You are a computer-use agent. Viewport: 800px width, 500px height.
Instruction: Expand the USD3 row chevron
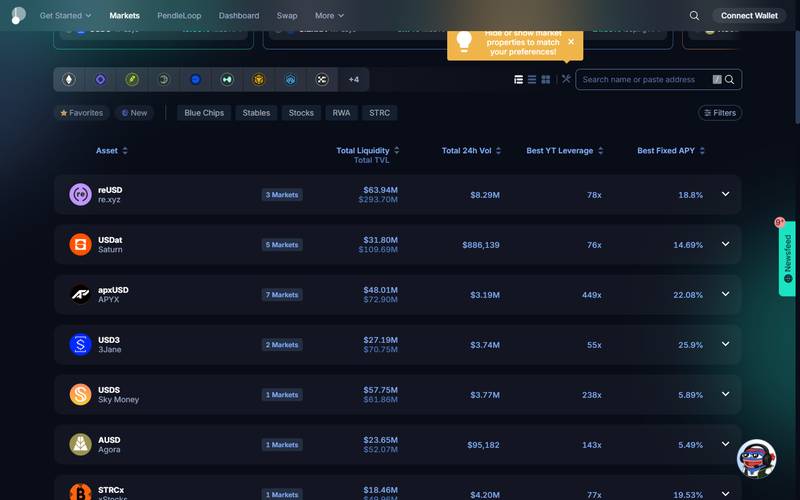(x=725, y=344)
